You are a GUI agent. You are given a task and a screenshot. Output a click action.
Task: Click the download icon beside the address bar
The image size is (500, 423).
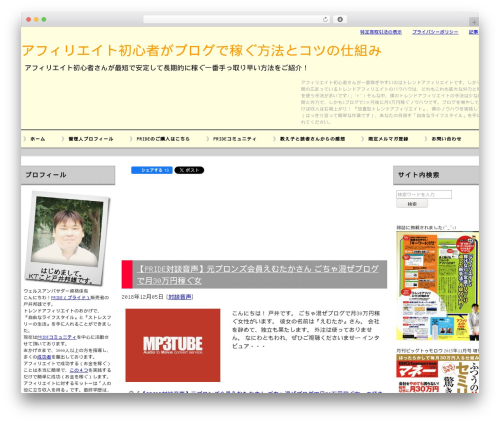coord(340,19)
